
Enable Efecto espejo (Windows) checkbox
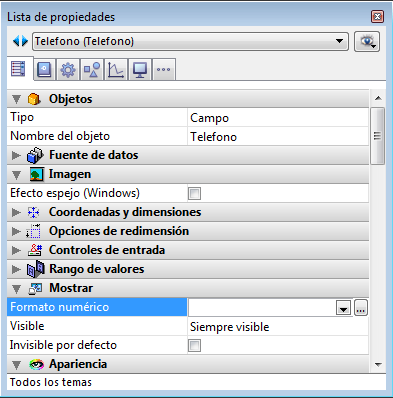coord(194,193)
